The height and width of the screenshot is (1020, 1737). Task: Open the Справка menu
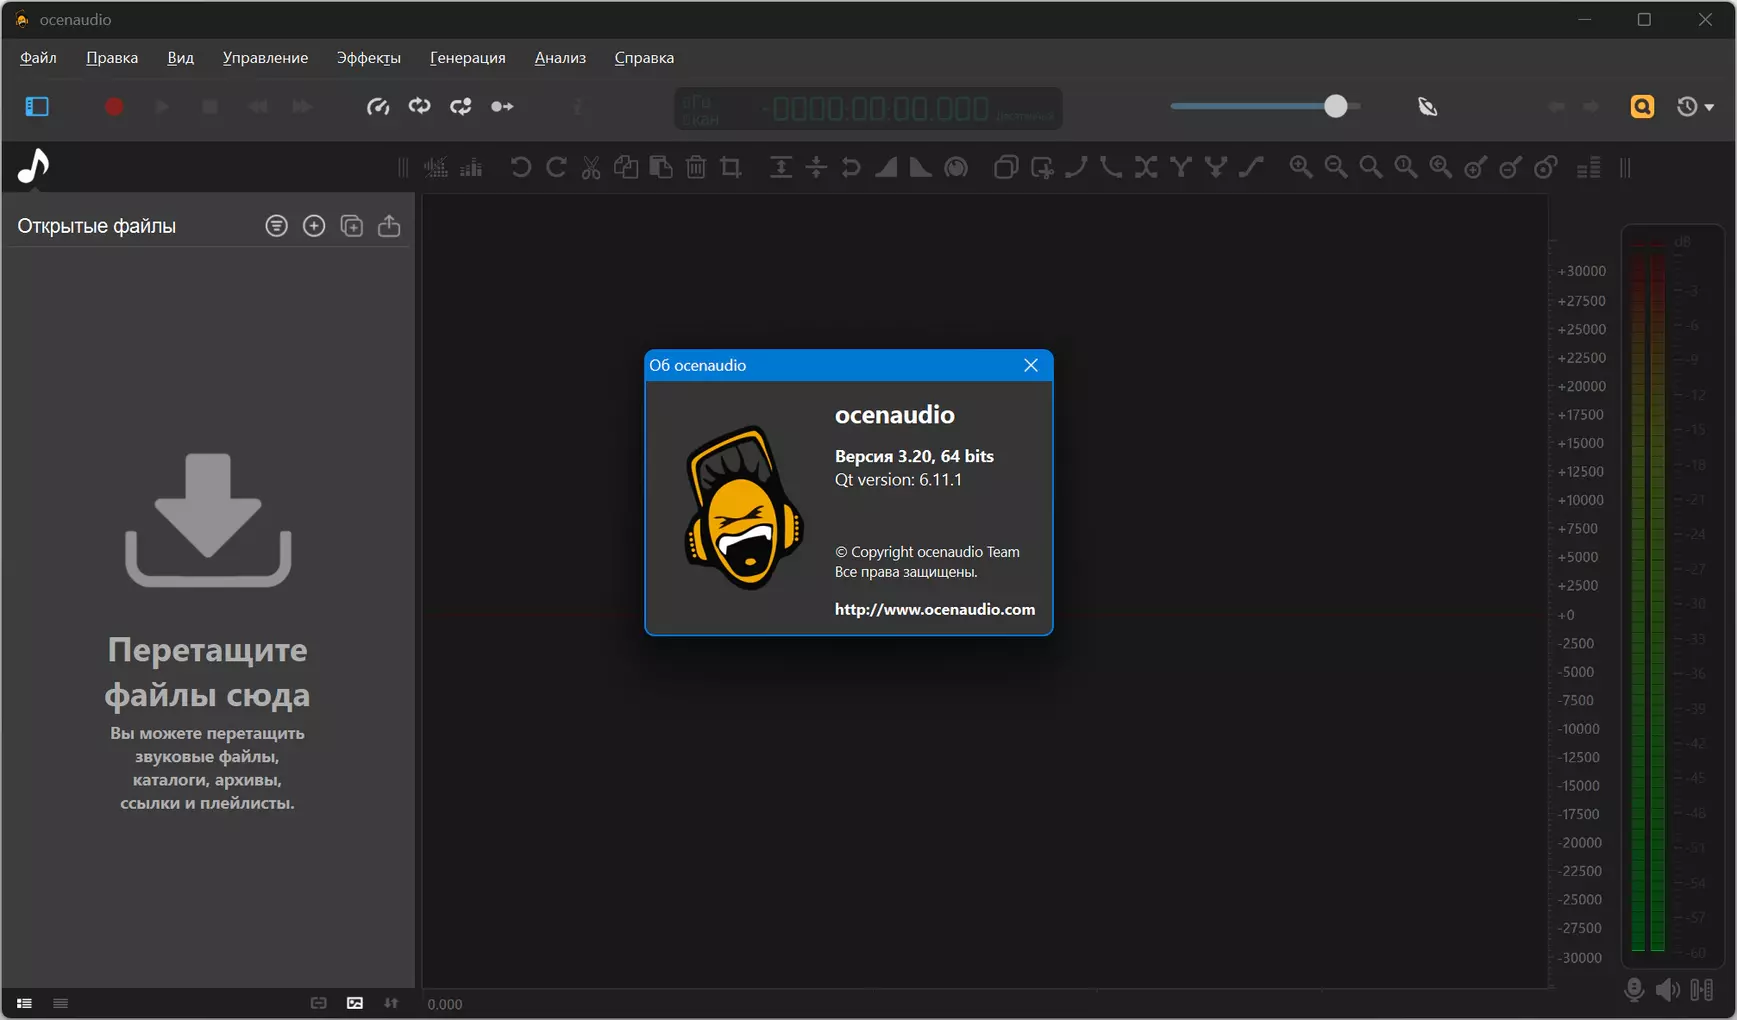coord(644,58)
